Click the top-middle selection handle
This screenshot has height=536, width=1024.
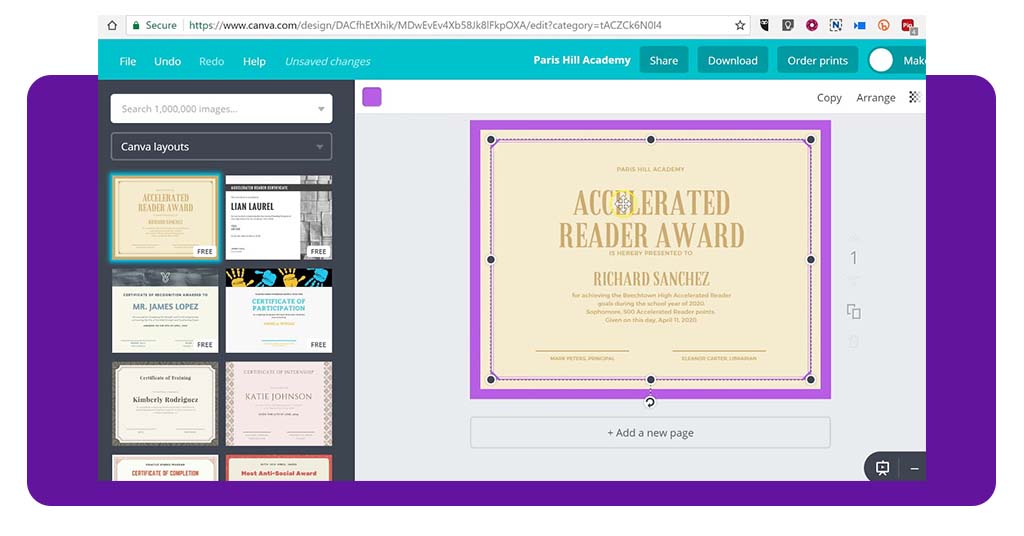tap(650, 140)
